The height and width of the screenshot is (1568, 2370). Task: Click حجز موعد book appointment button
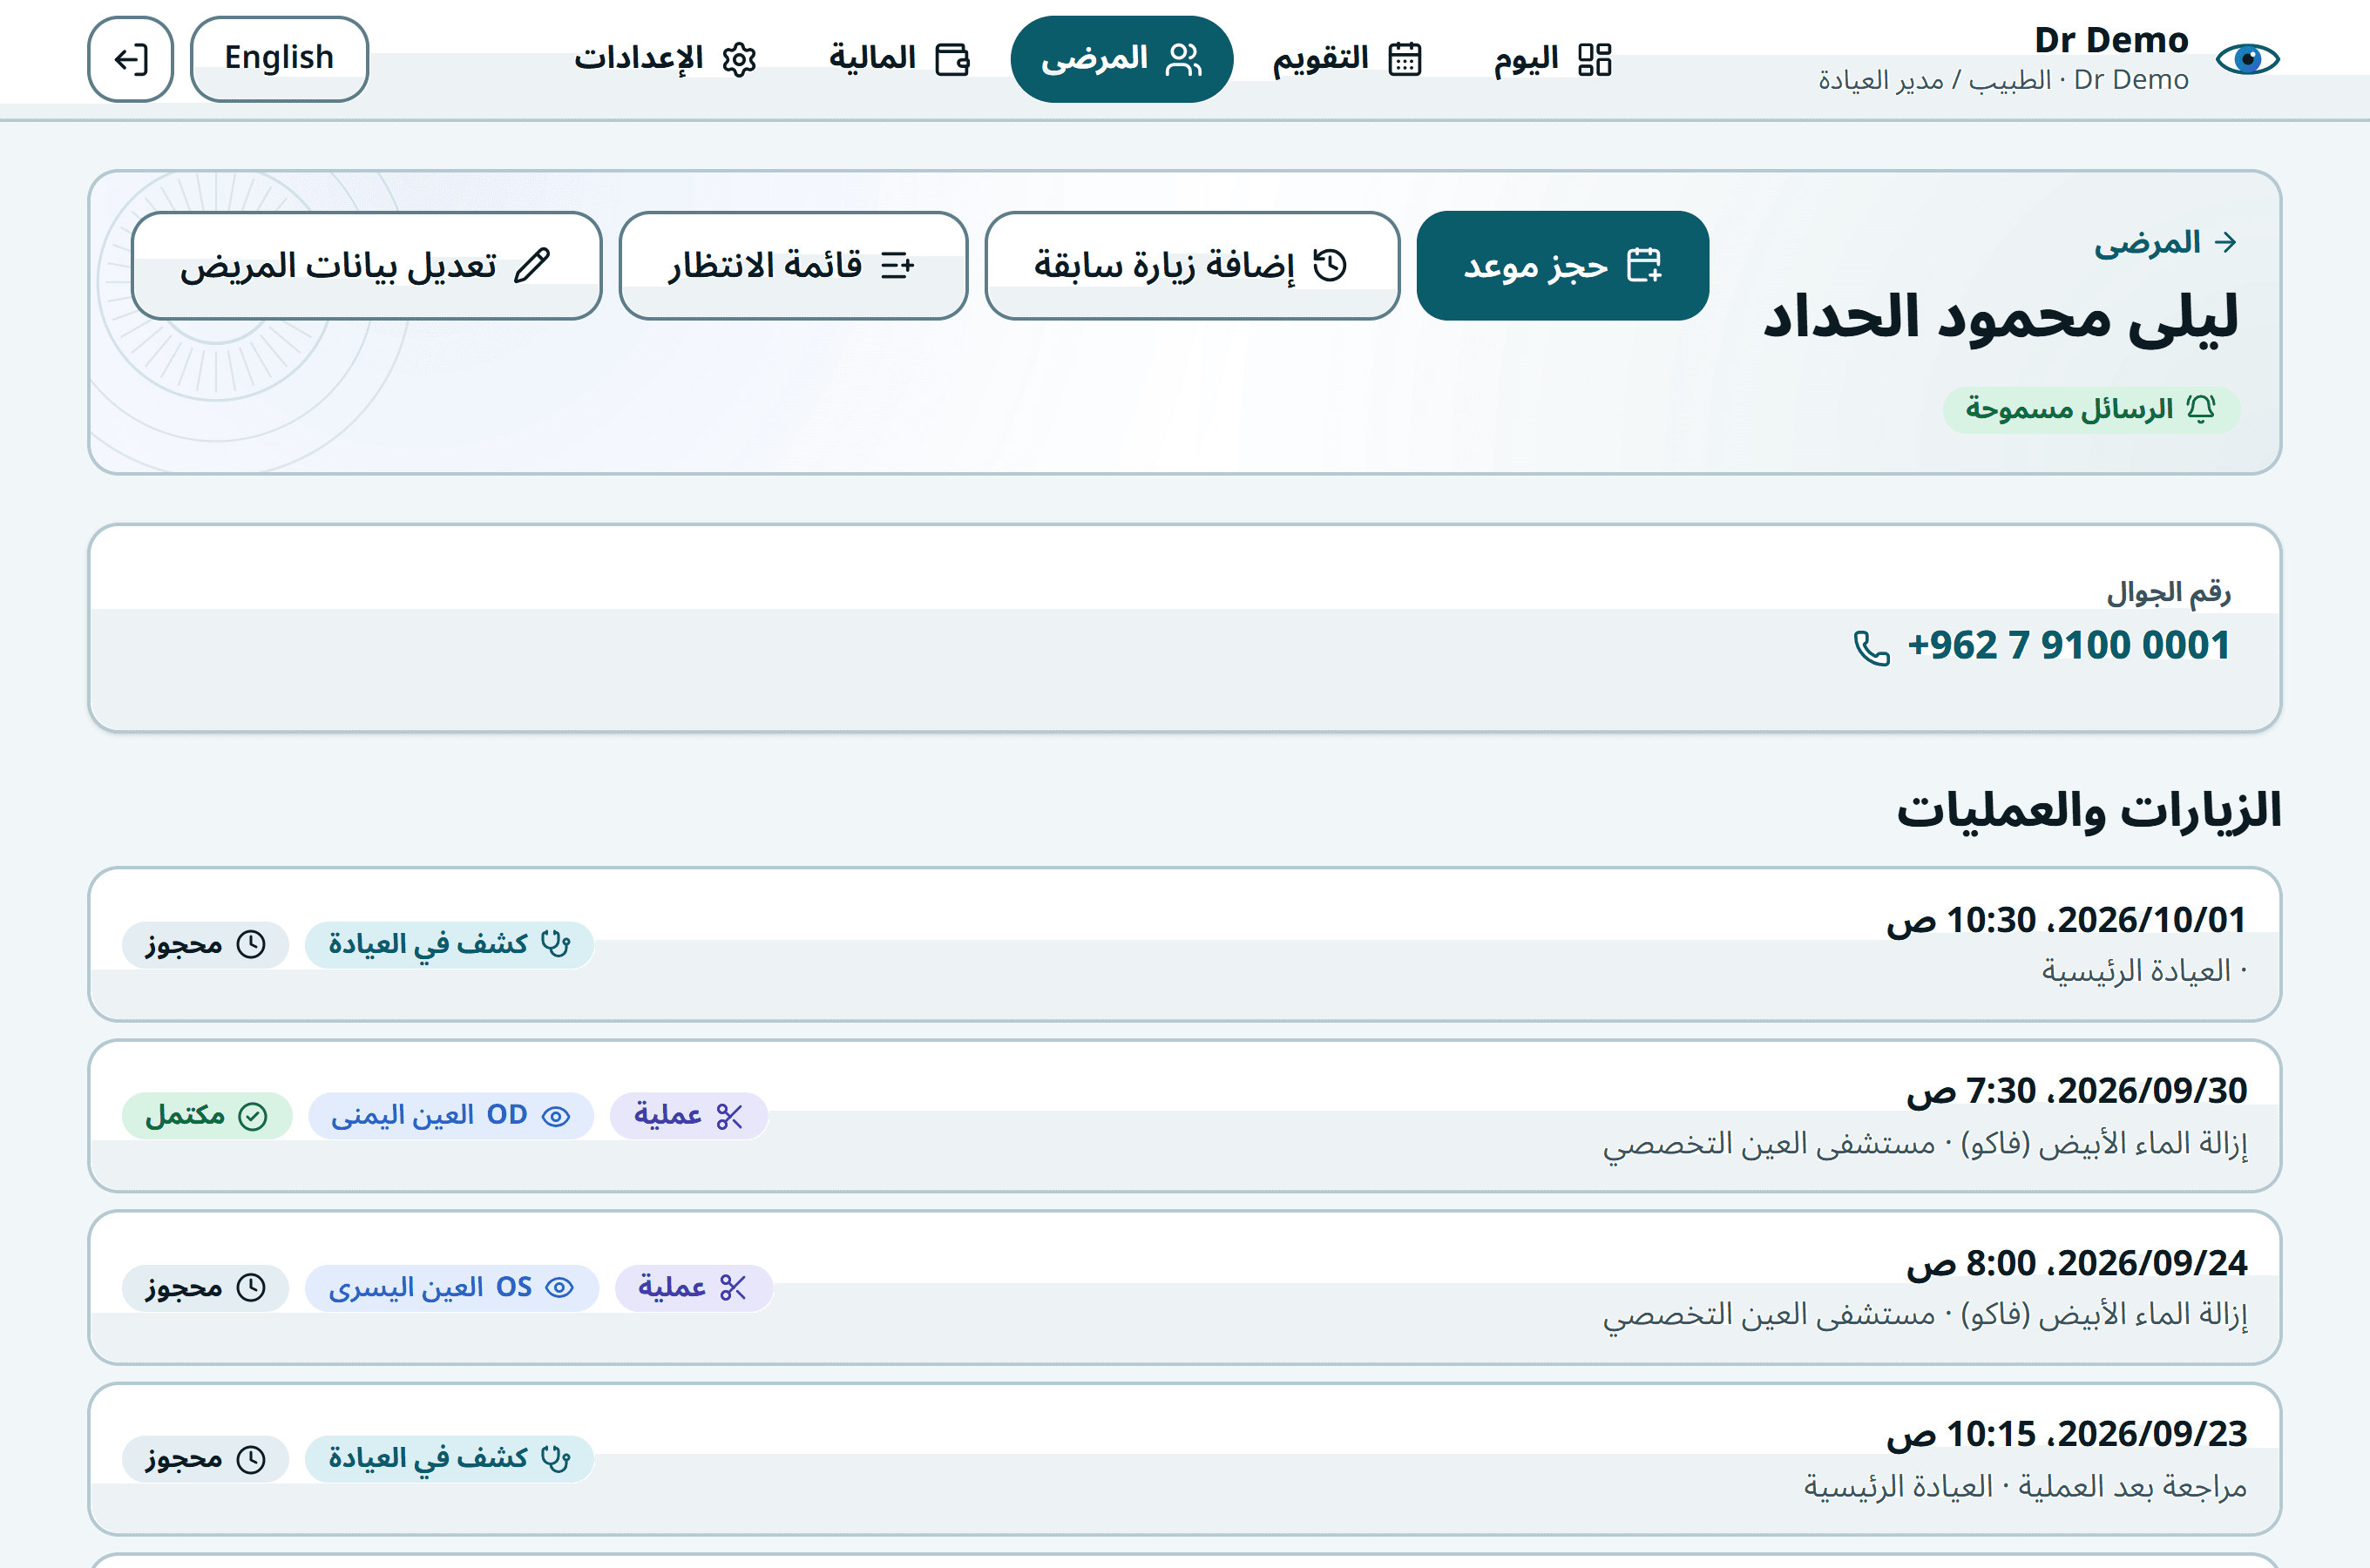tap(1562, 266)
